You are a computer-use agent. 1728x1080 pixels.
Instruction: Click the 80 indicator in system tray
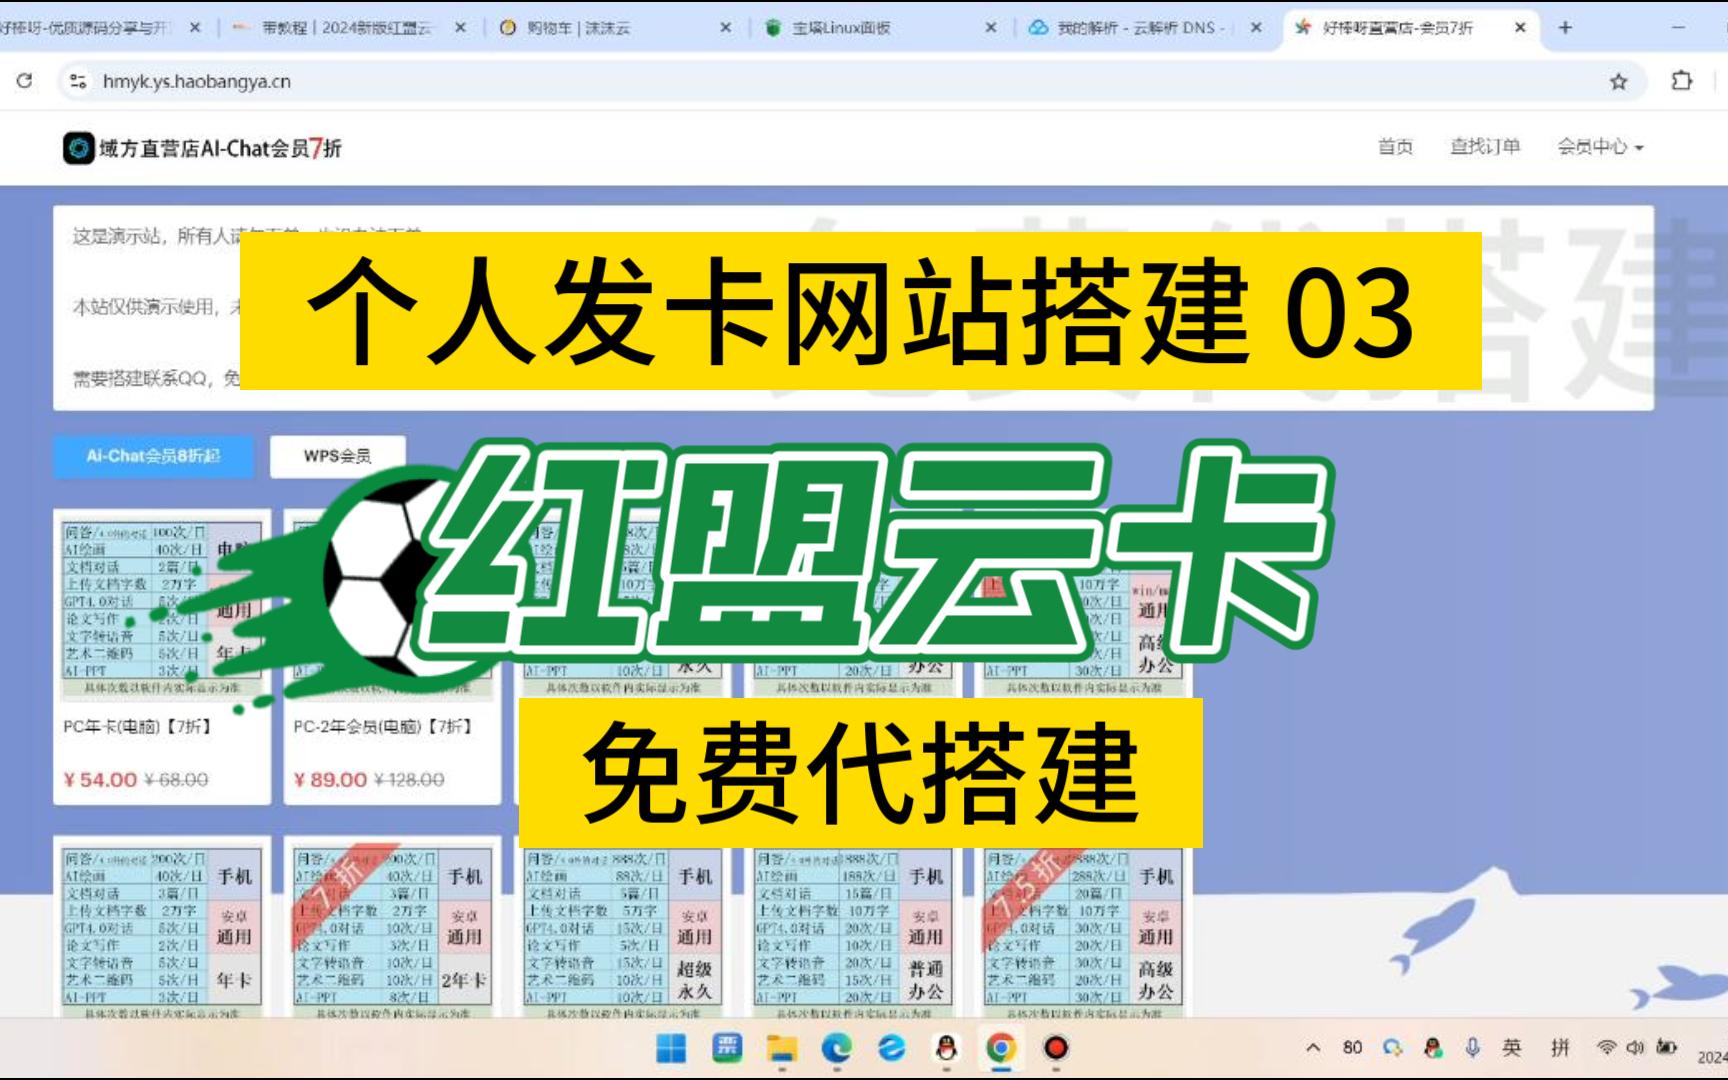1352,1047
